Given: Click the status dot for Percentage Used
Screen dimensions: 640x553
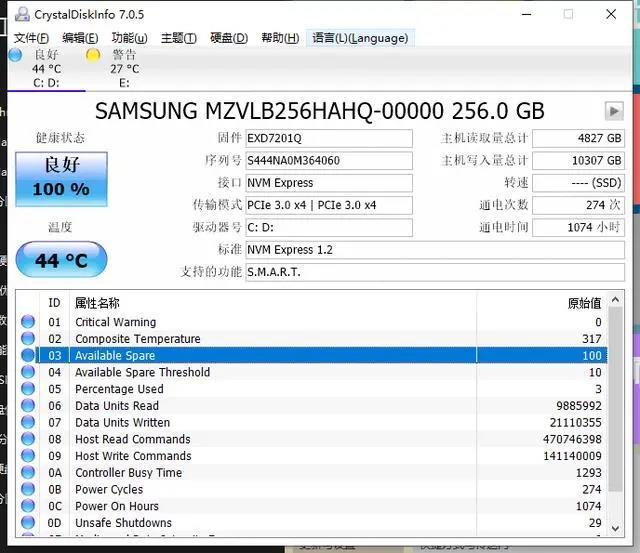Looking at the screenshot, I should (28, 389).
